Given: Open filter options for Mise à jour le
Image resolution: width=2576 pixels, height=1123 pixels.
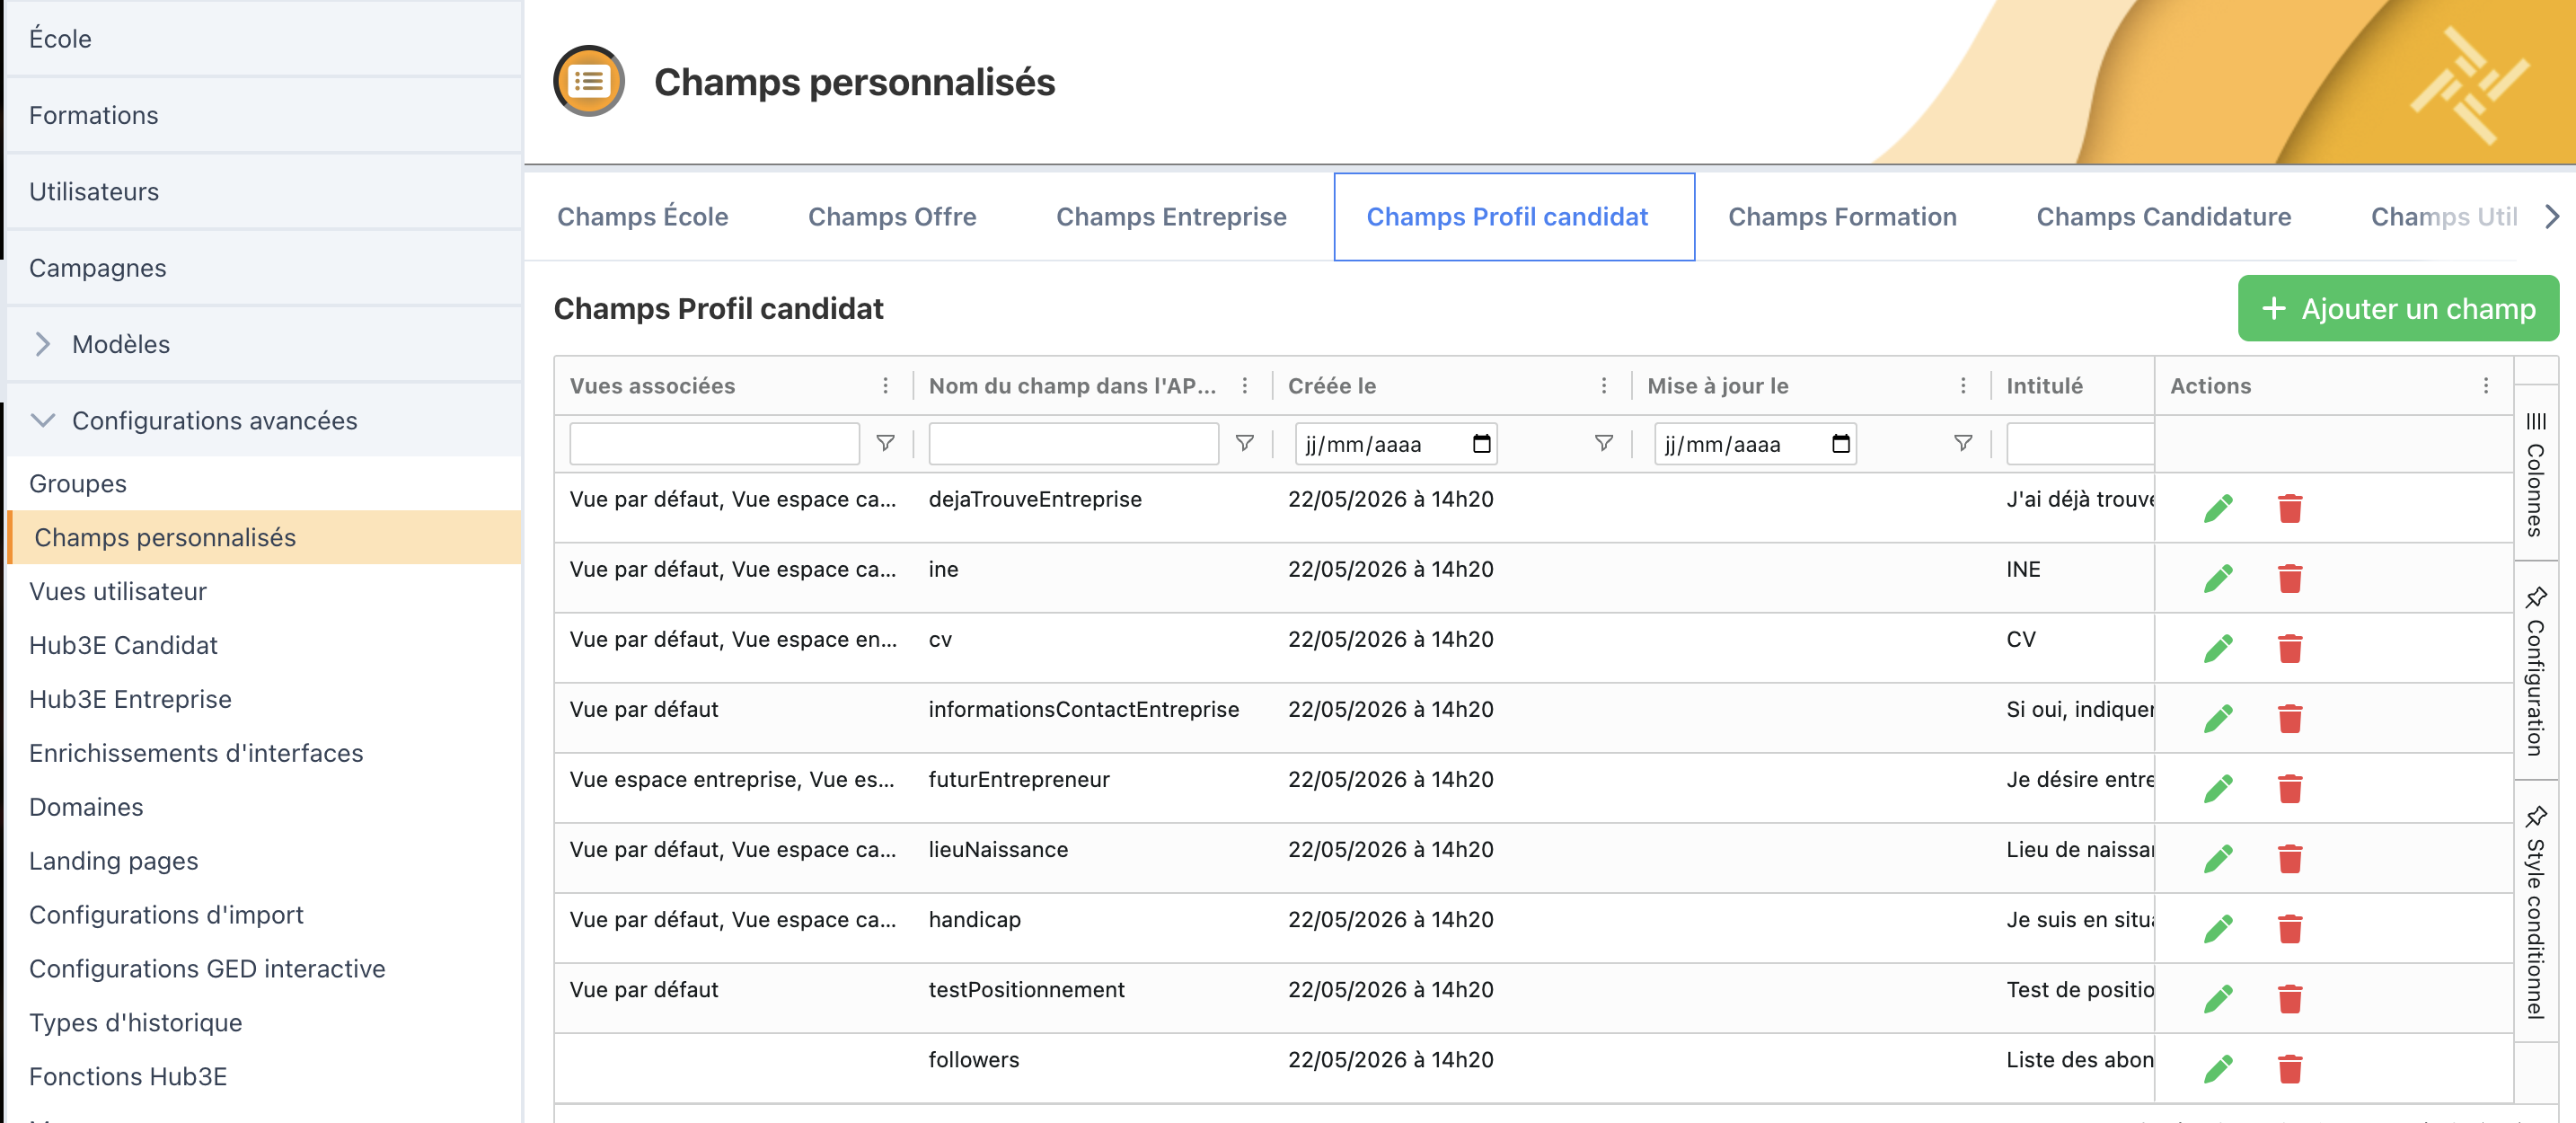Looking at the screenshot, I should pyautogui.click(x=1962, y=443).
